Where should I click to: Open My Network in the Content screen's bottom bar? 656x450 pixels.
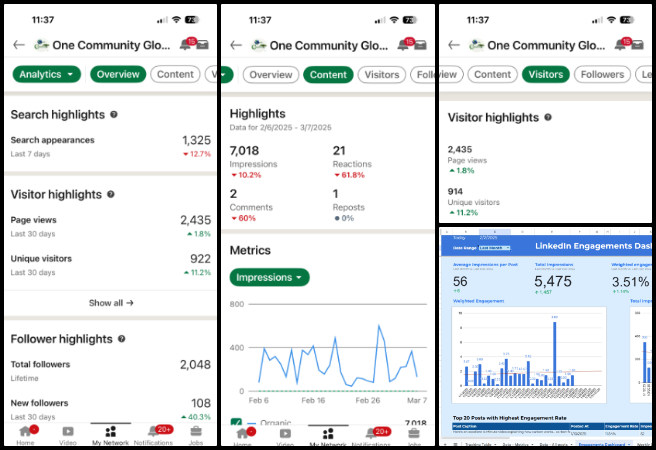(x=328, y=436)
